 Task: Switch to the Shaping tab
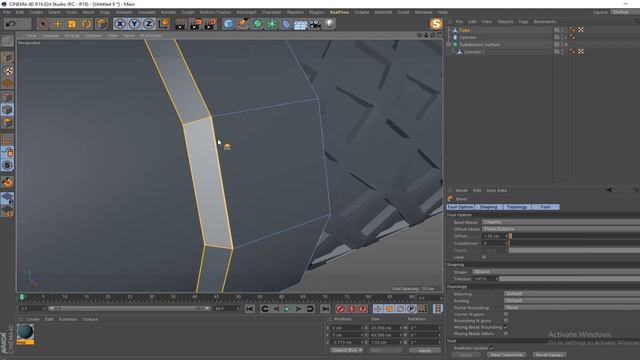coord(489,207)
